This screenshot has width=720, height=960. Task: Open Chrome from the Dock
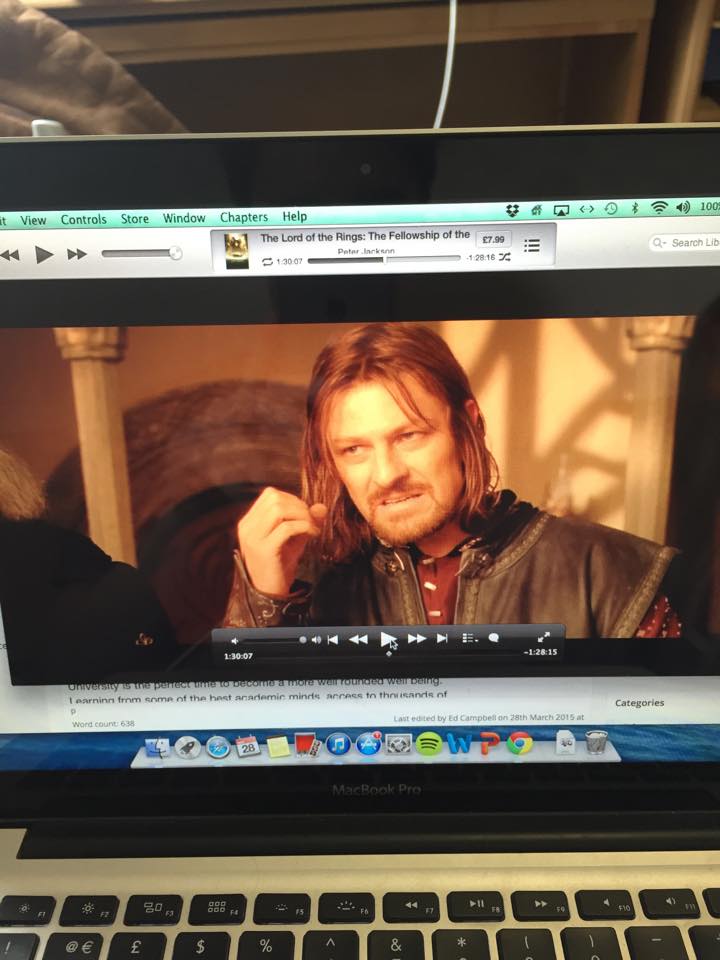coord(519,744)
